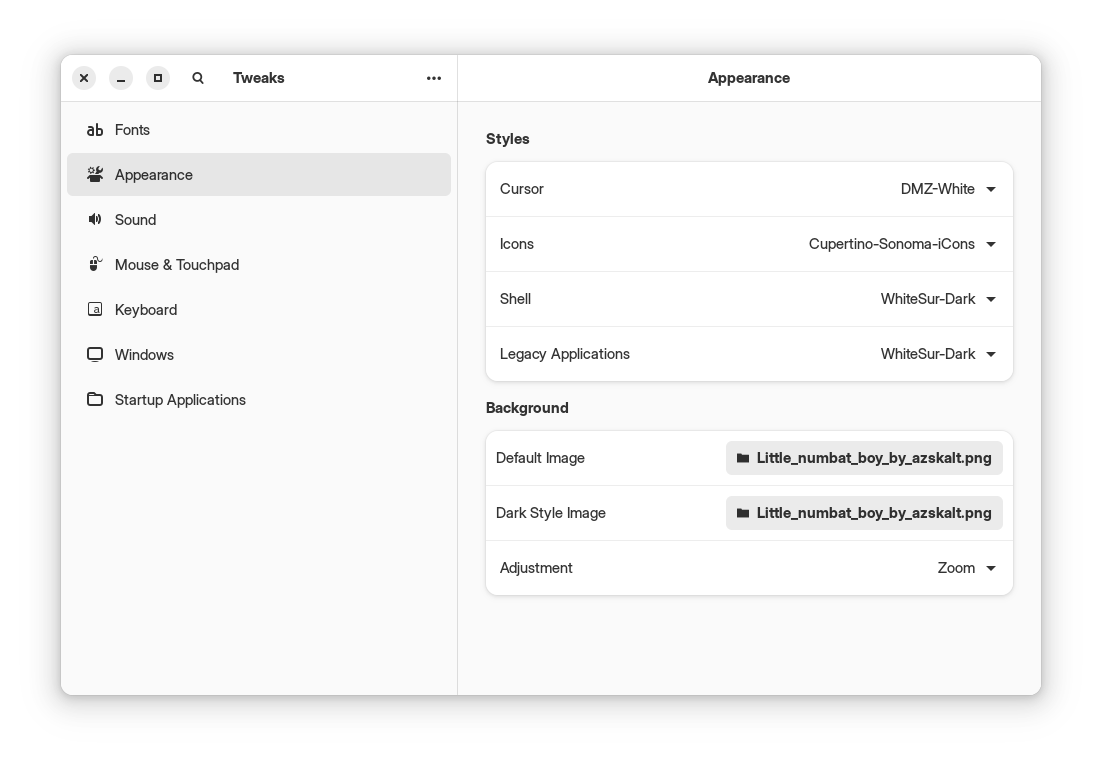The image size is (1102, 762).
Task: Close the Tweaks window
Action: [x=84, y=78]
